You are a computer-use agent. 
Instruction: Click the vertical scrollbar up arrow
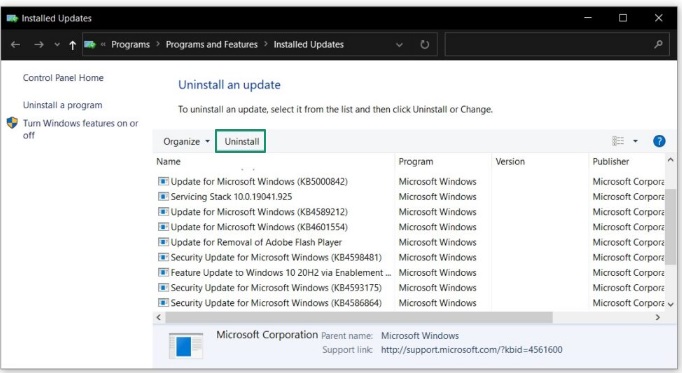(x=670, y=160)
